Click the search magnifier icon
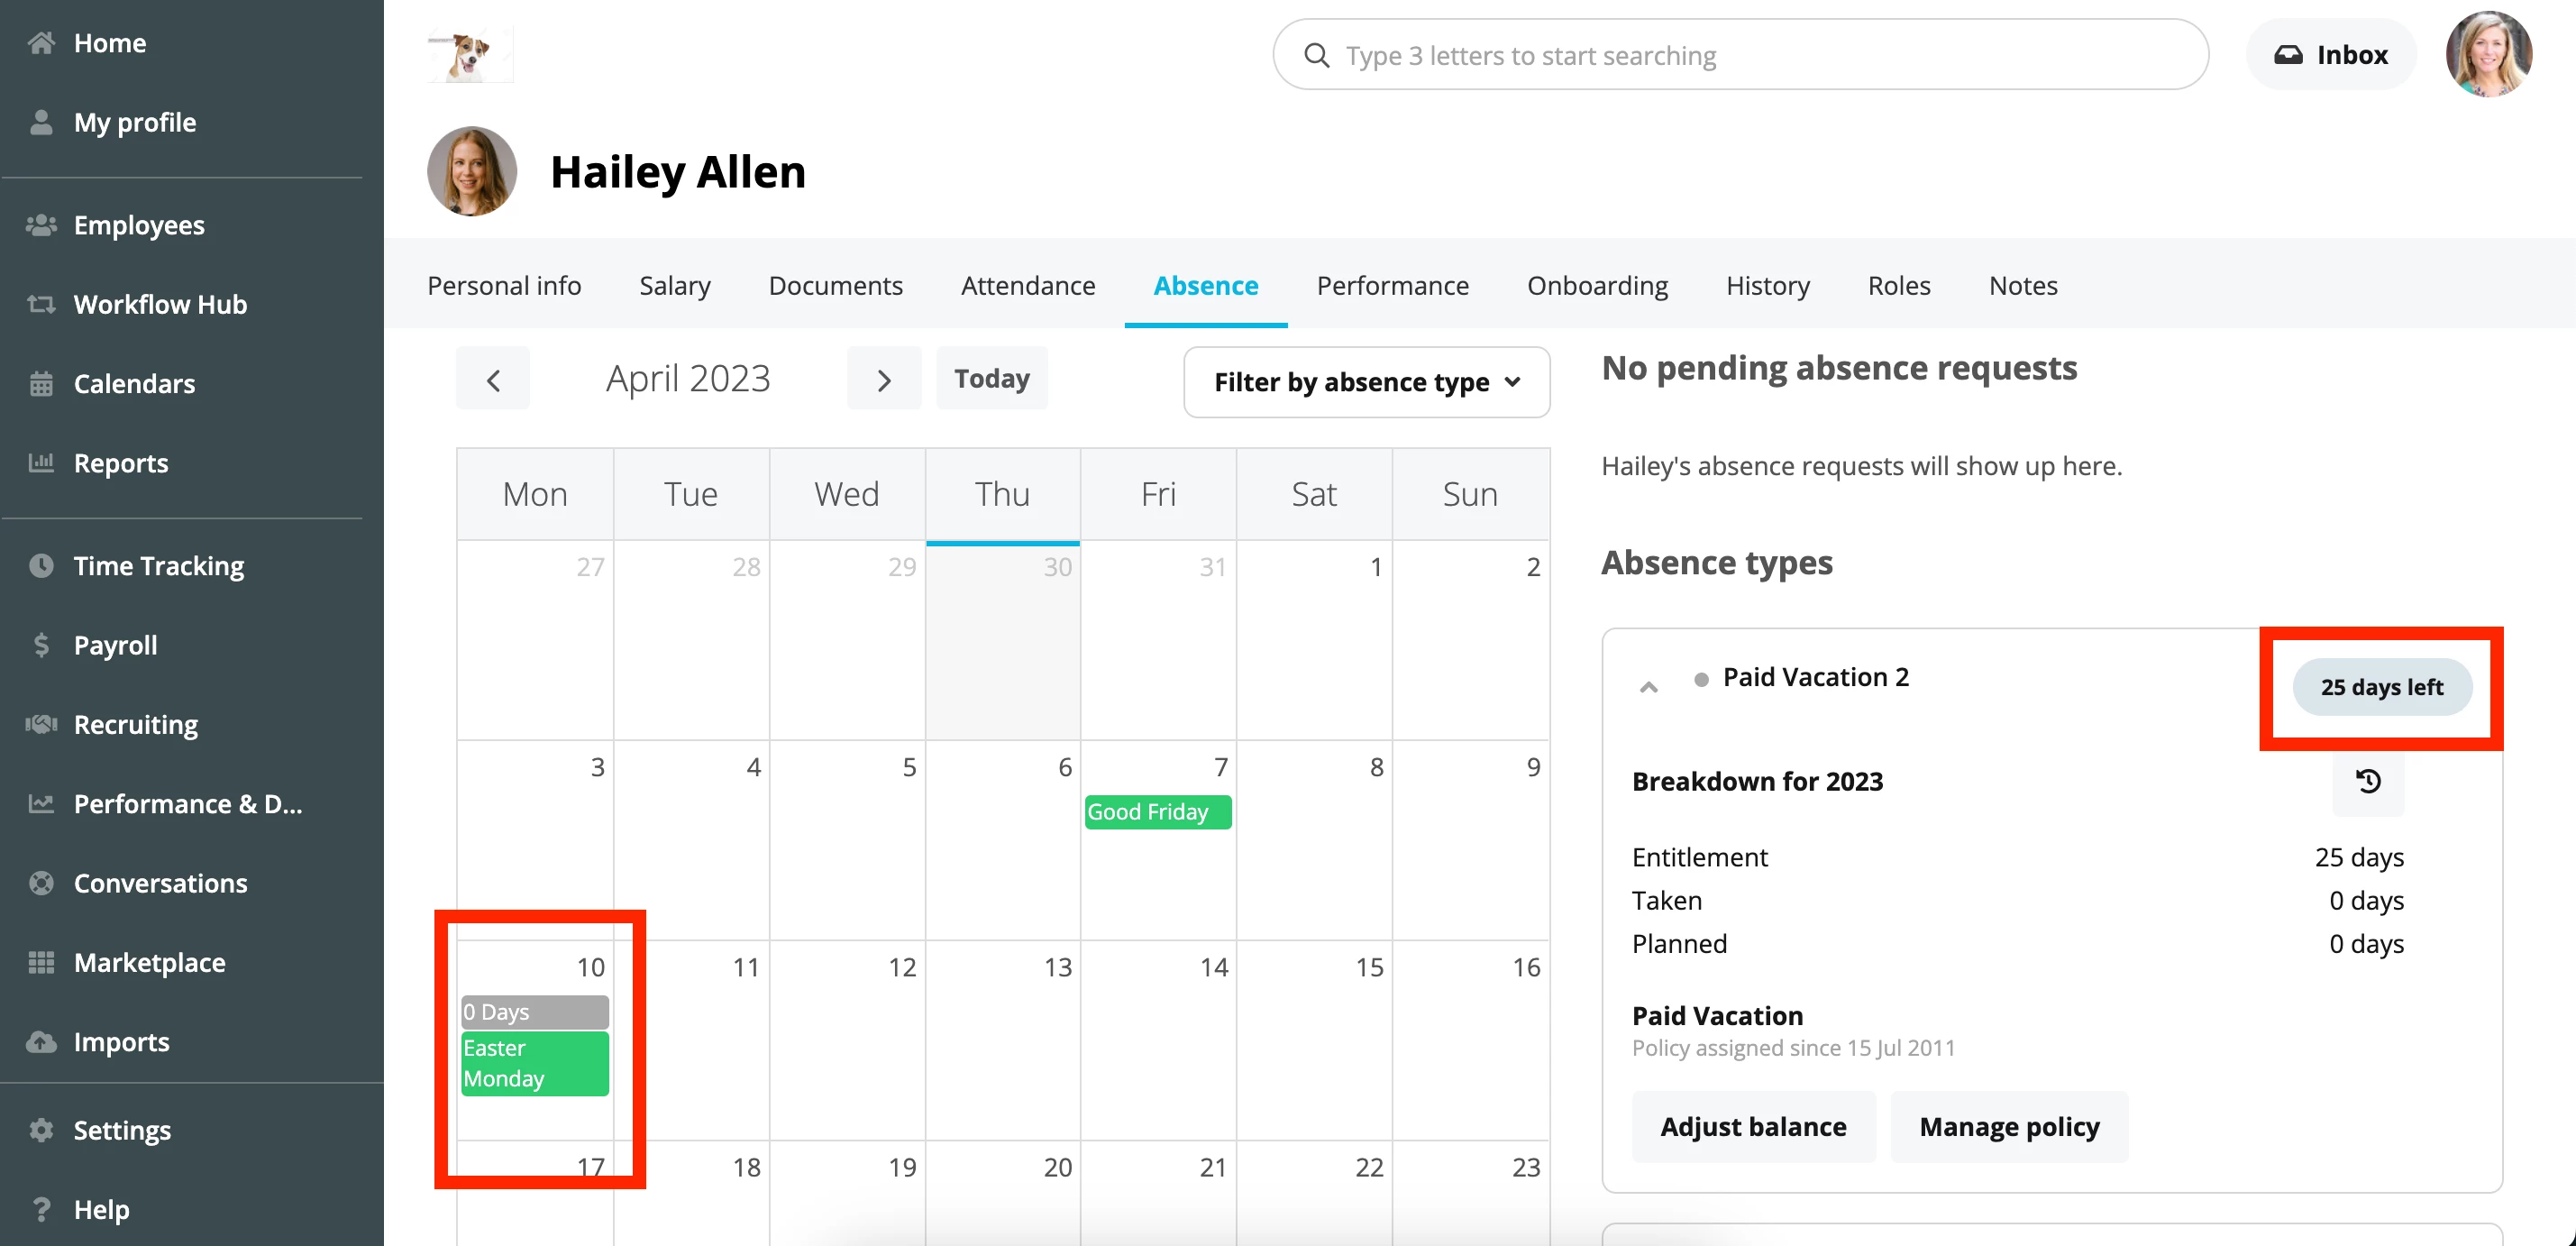The height and width of the screenshot is (1246, 2576). tap(1317, 55)
